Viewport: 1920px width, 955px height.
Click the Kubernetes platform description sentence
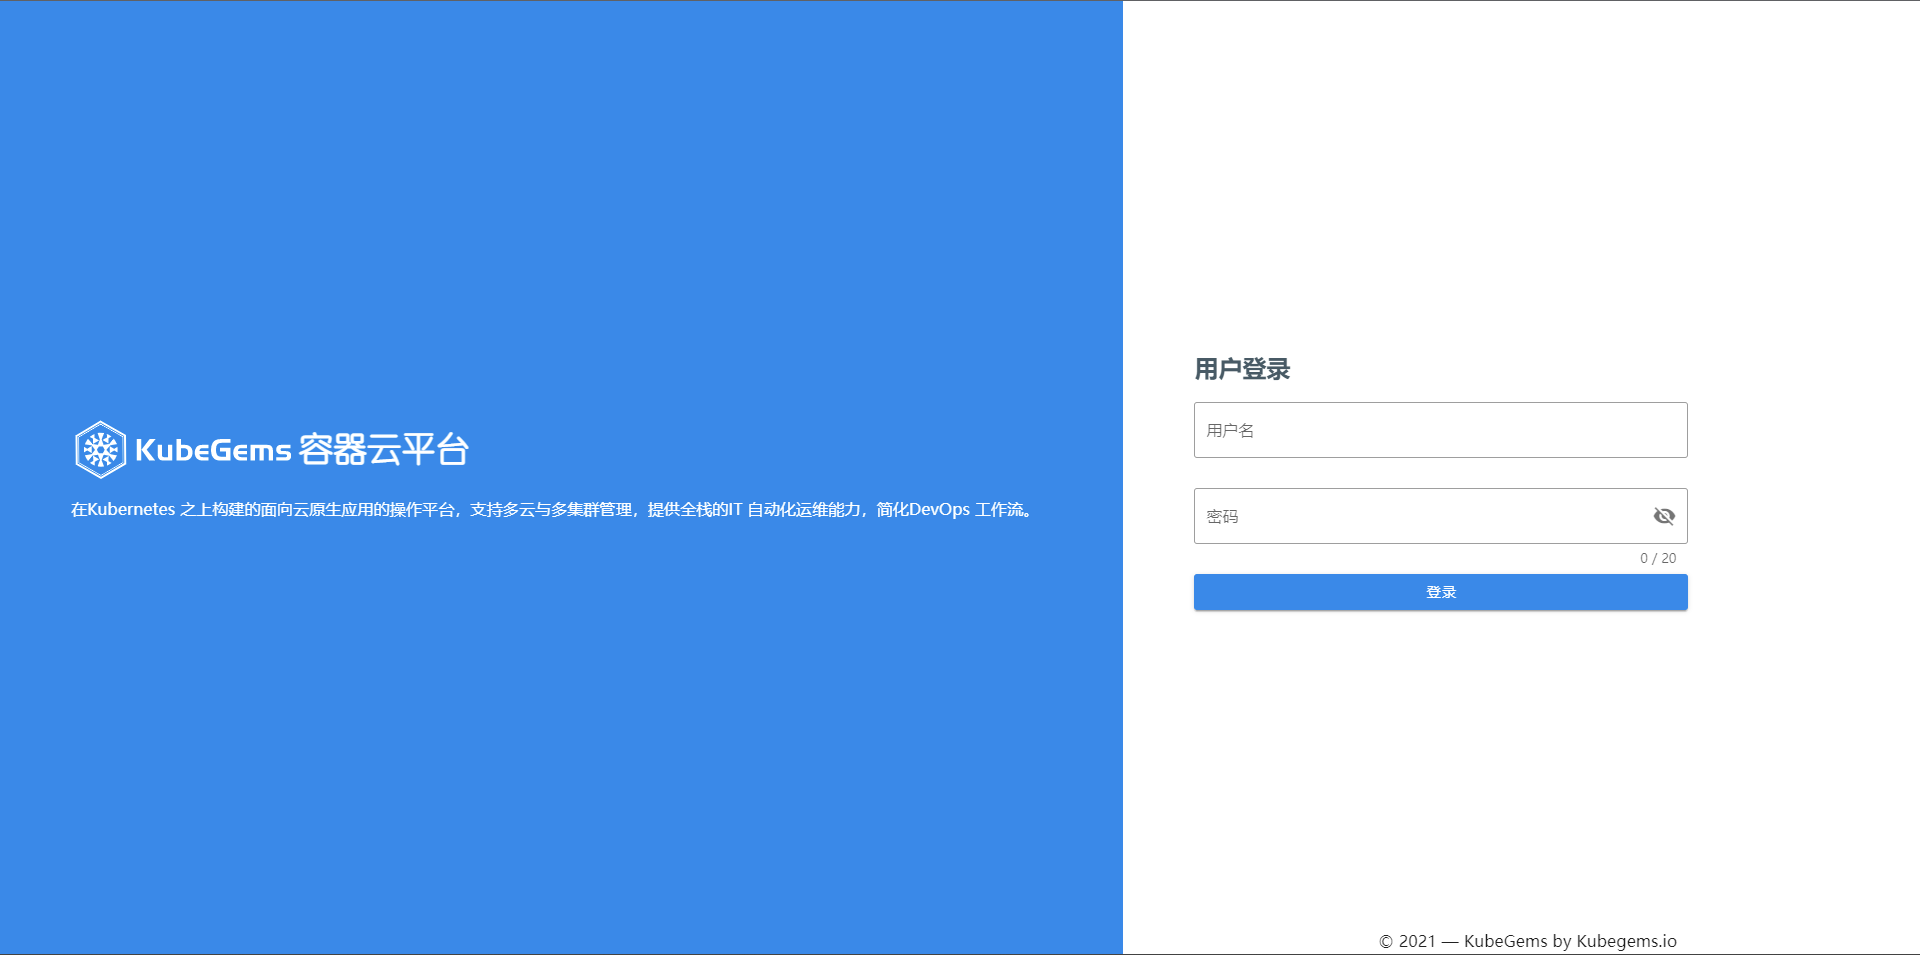552,510
